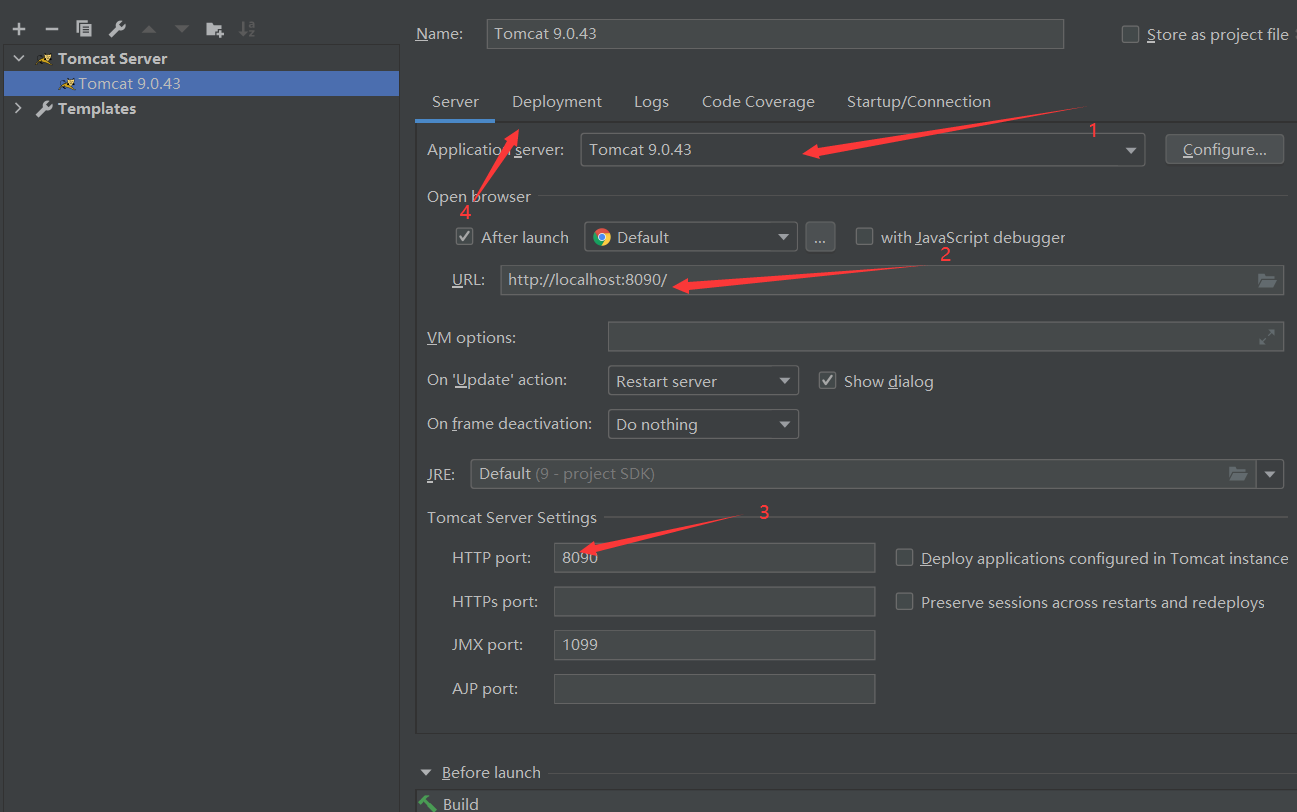Open edit templates wrench icon

[117, 29]
